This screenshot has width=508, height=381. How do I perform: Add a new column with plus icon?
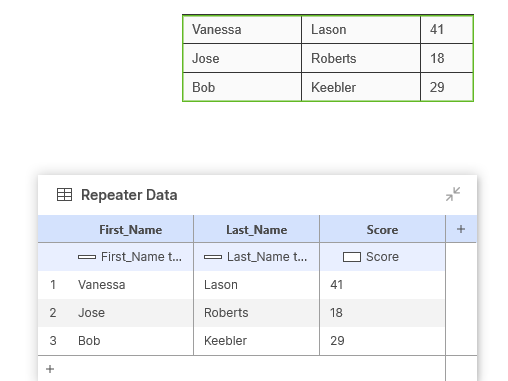point(461,229)
